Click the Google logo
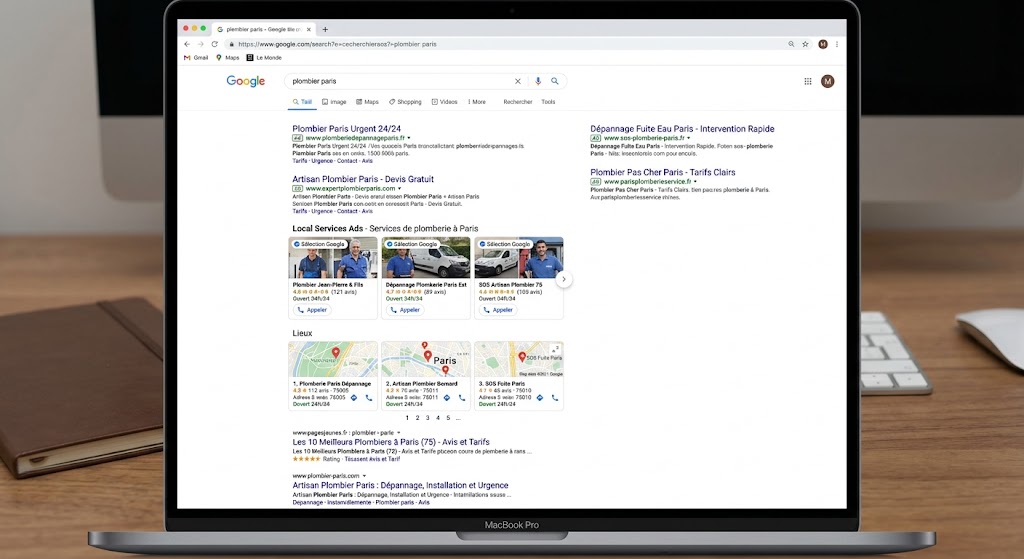The height and width of the screenshot is (559, 1024). click(246, 81)
